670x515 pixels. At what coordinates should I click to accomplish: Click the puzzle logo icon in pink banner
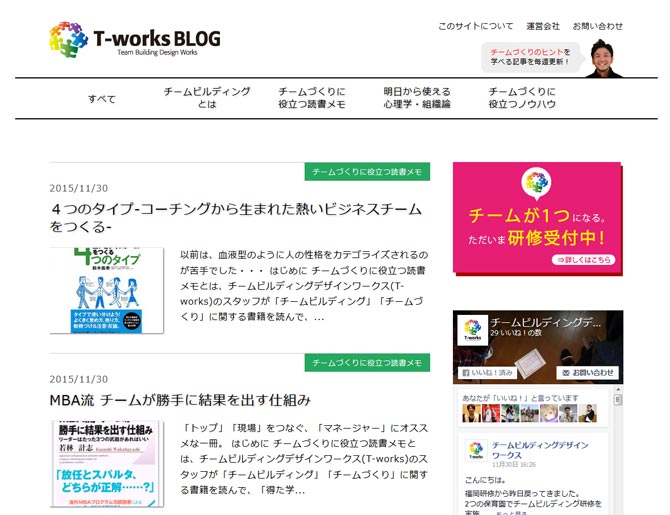pyautogui.click(x=536, y=184)
